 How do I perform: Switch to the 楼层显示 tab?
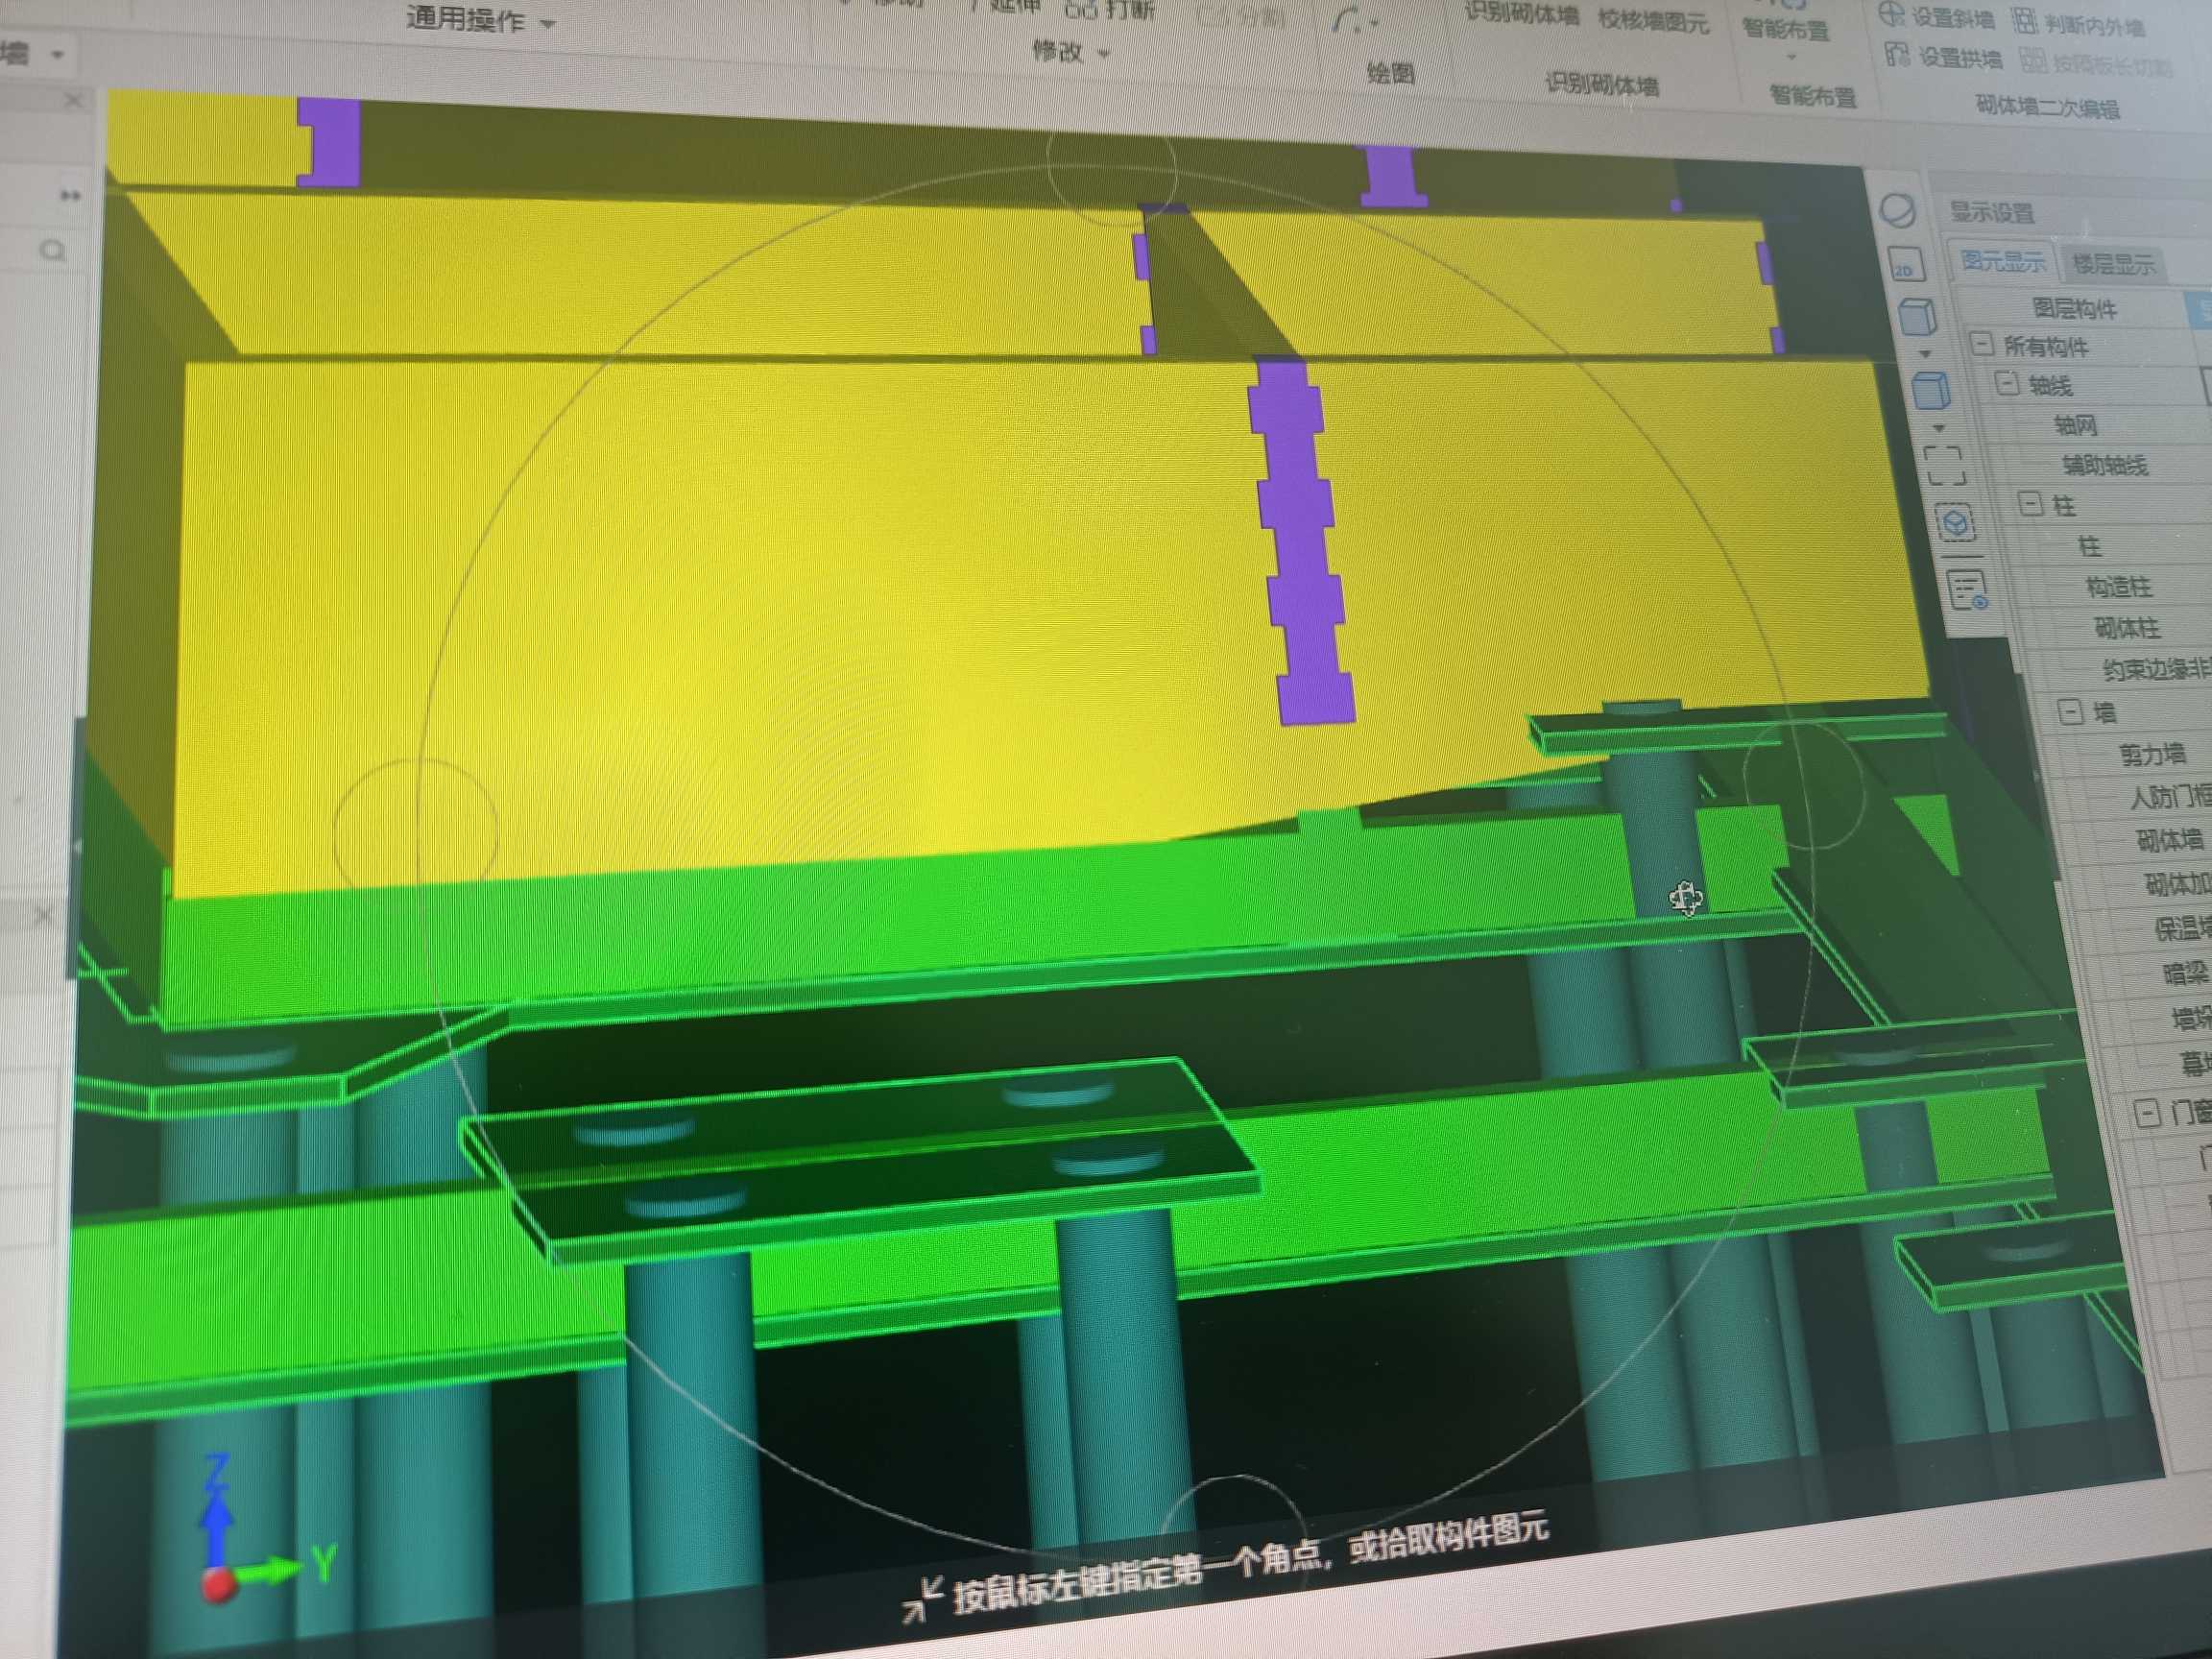click(2113, 264)
